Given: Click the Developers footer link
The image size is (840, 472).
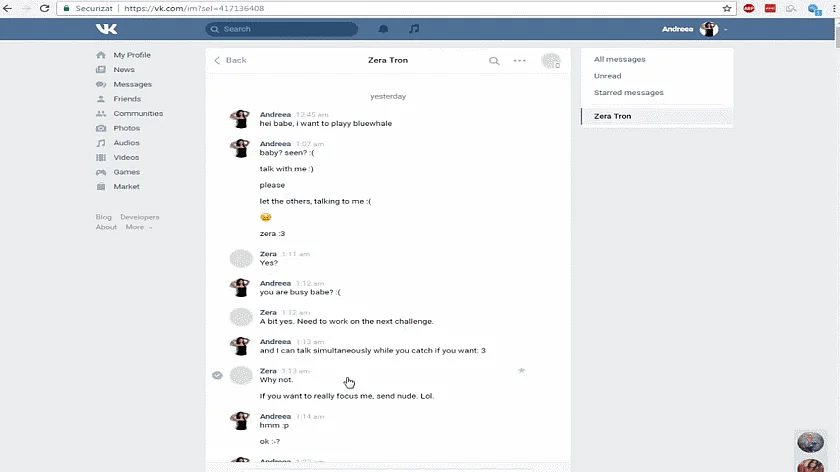Looking at the screenshot, I should [139, 217].
